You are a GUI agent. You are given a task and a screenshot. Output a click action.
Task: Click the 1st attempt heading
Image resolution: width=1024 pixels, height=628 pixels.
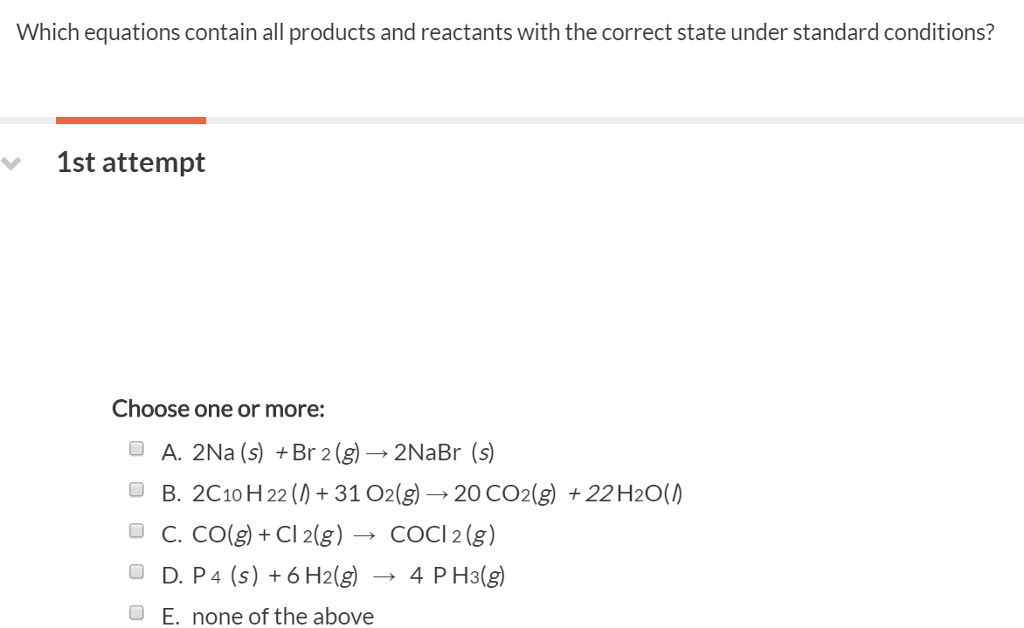[x=130, y=162]
